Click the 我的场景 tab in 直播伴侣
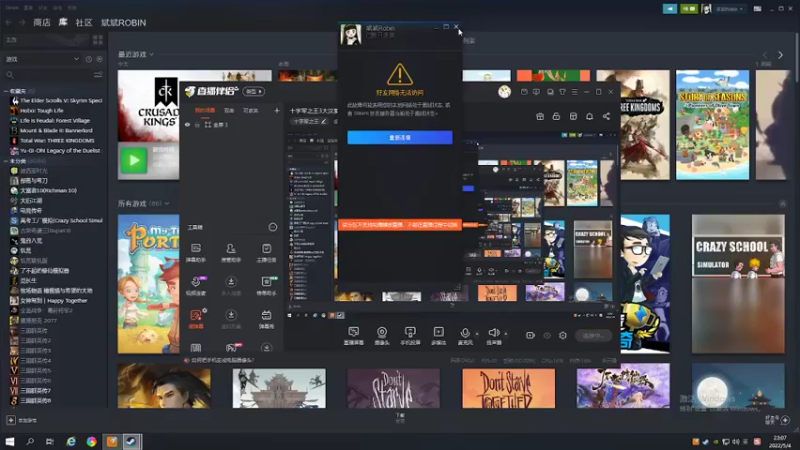This screenshot has width=800, height=450. [205, 110]
